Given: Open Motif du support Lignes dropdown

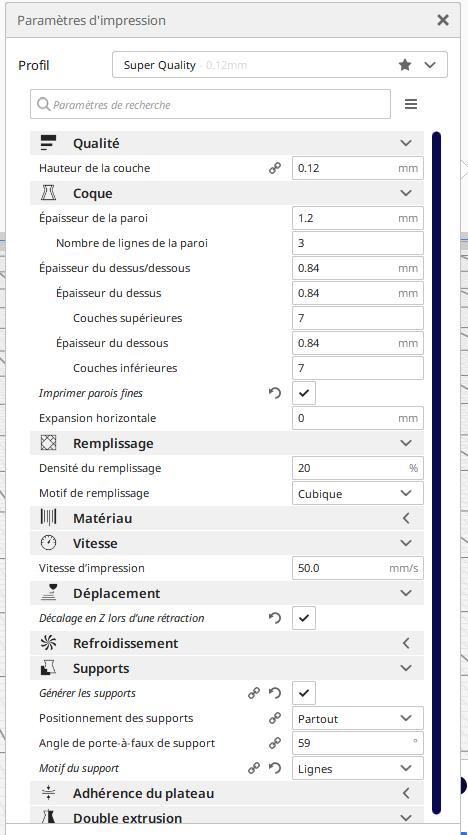Looking at the screenshot, I should click(x=358, y=768).
